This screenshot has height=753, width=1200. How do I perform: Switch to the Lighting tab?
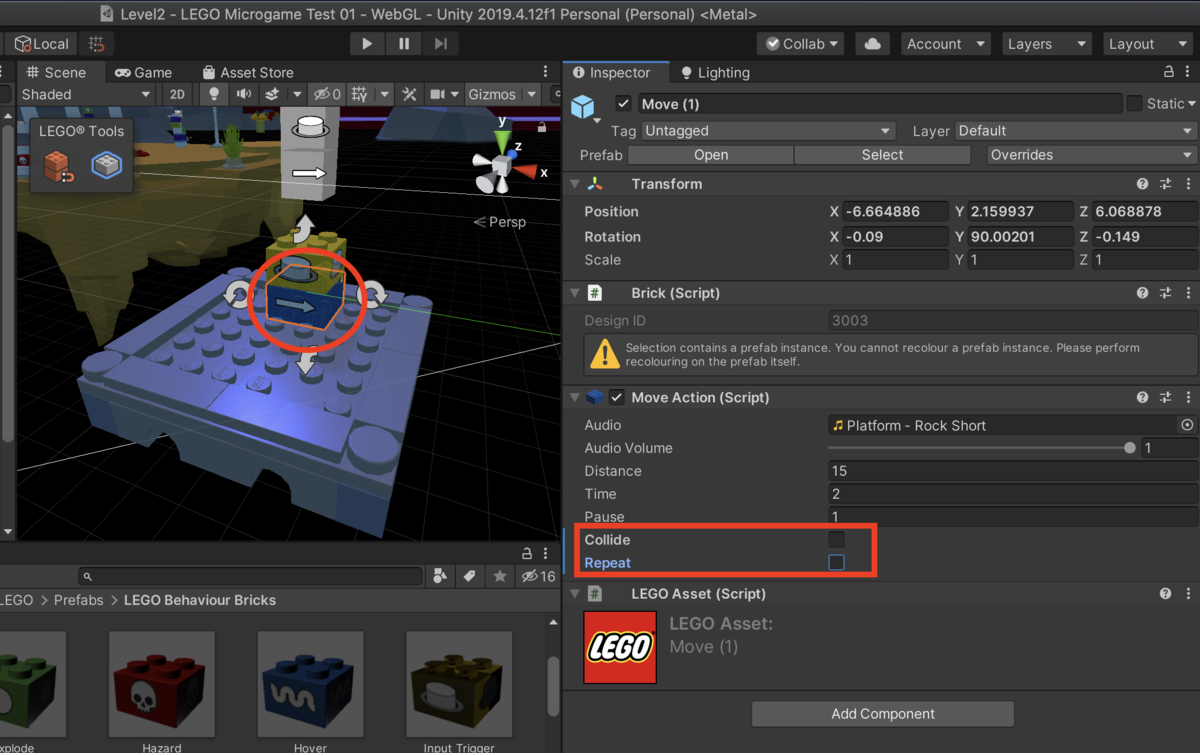(715, 73)
